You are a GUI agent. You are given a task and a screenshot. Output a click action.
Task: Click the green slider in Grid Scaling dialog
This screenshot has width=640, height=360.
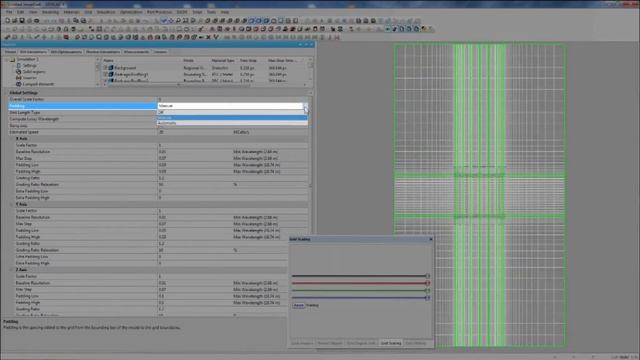(360, 290)
